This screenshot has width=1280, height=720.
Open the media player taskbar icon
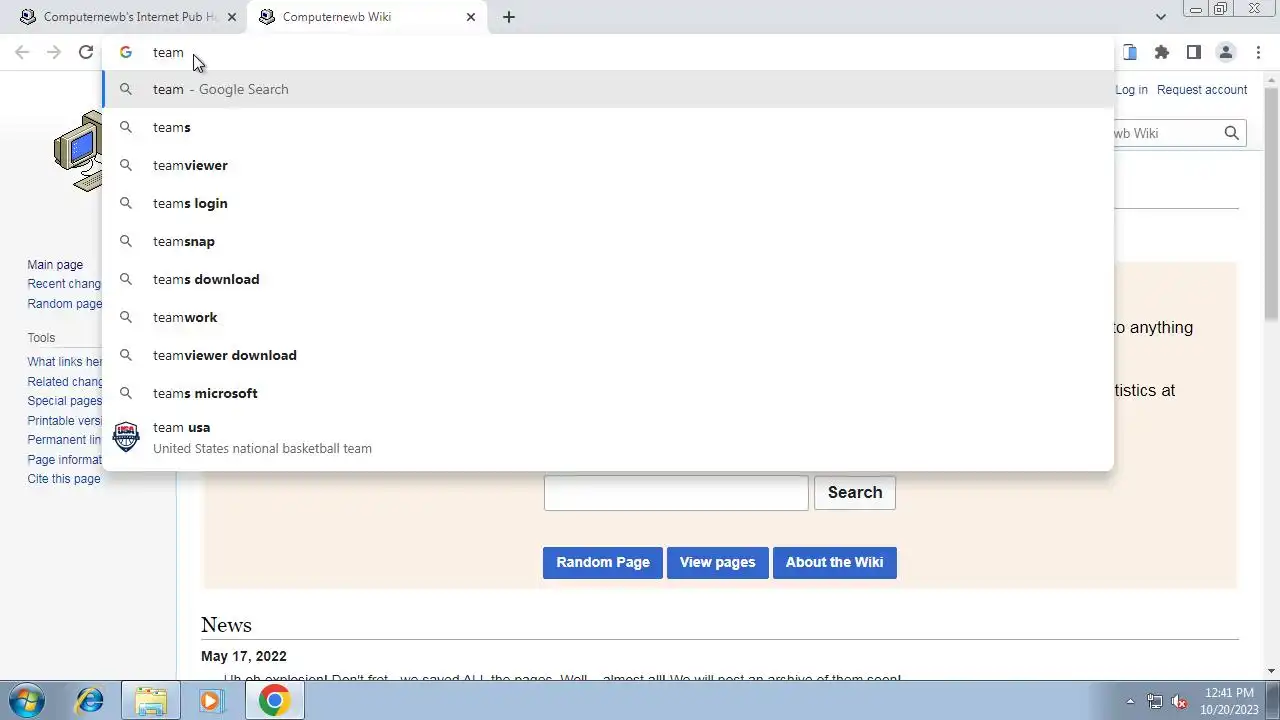211,700
